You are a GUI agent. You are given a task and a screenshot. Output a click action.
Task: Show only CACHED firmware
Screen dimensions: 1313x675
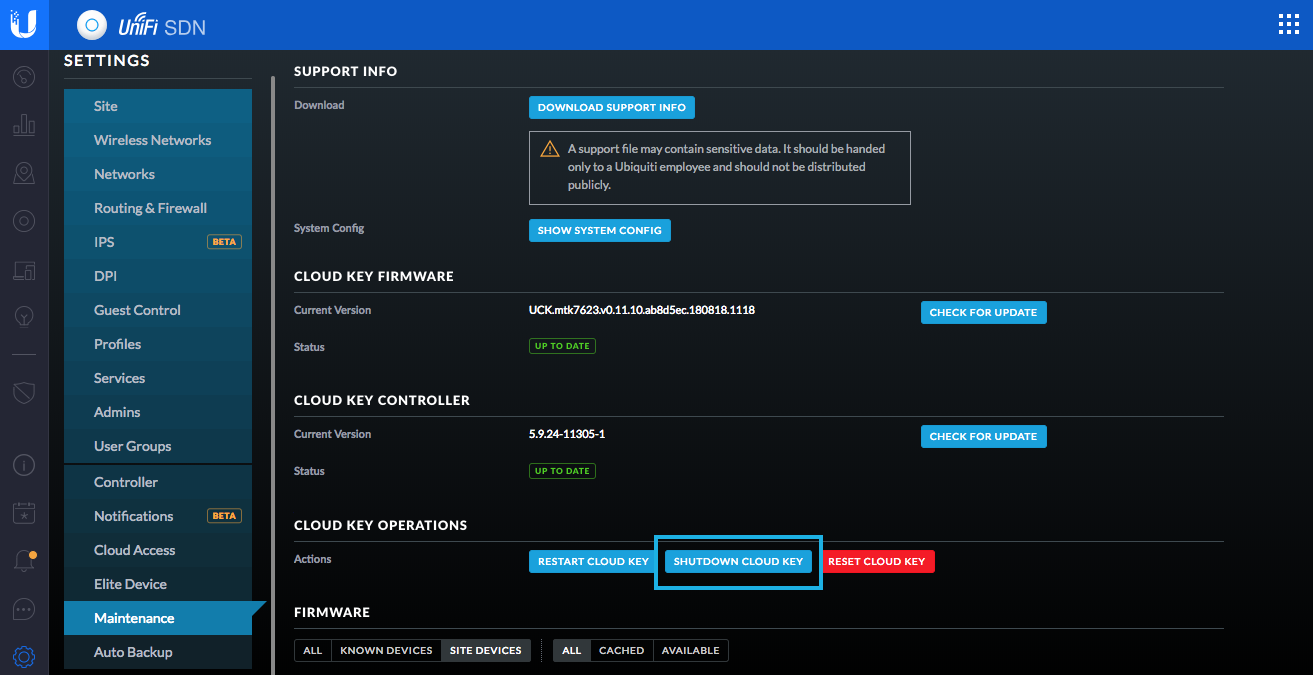(x=621, y=649)
